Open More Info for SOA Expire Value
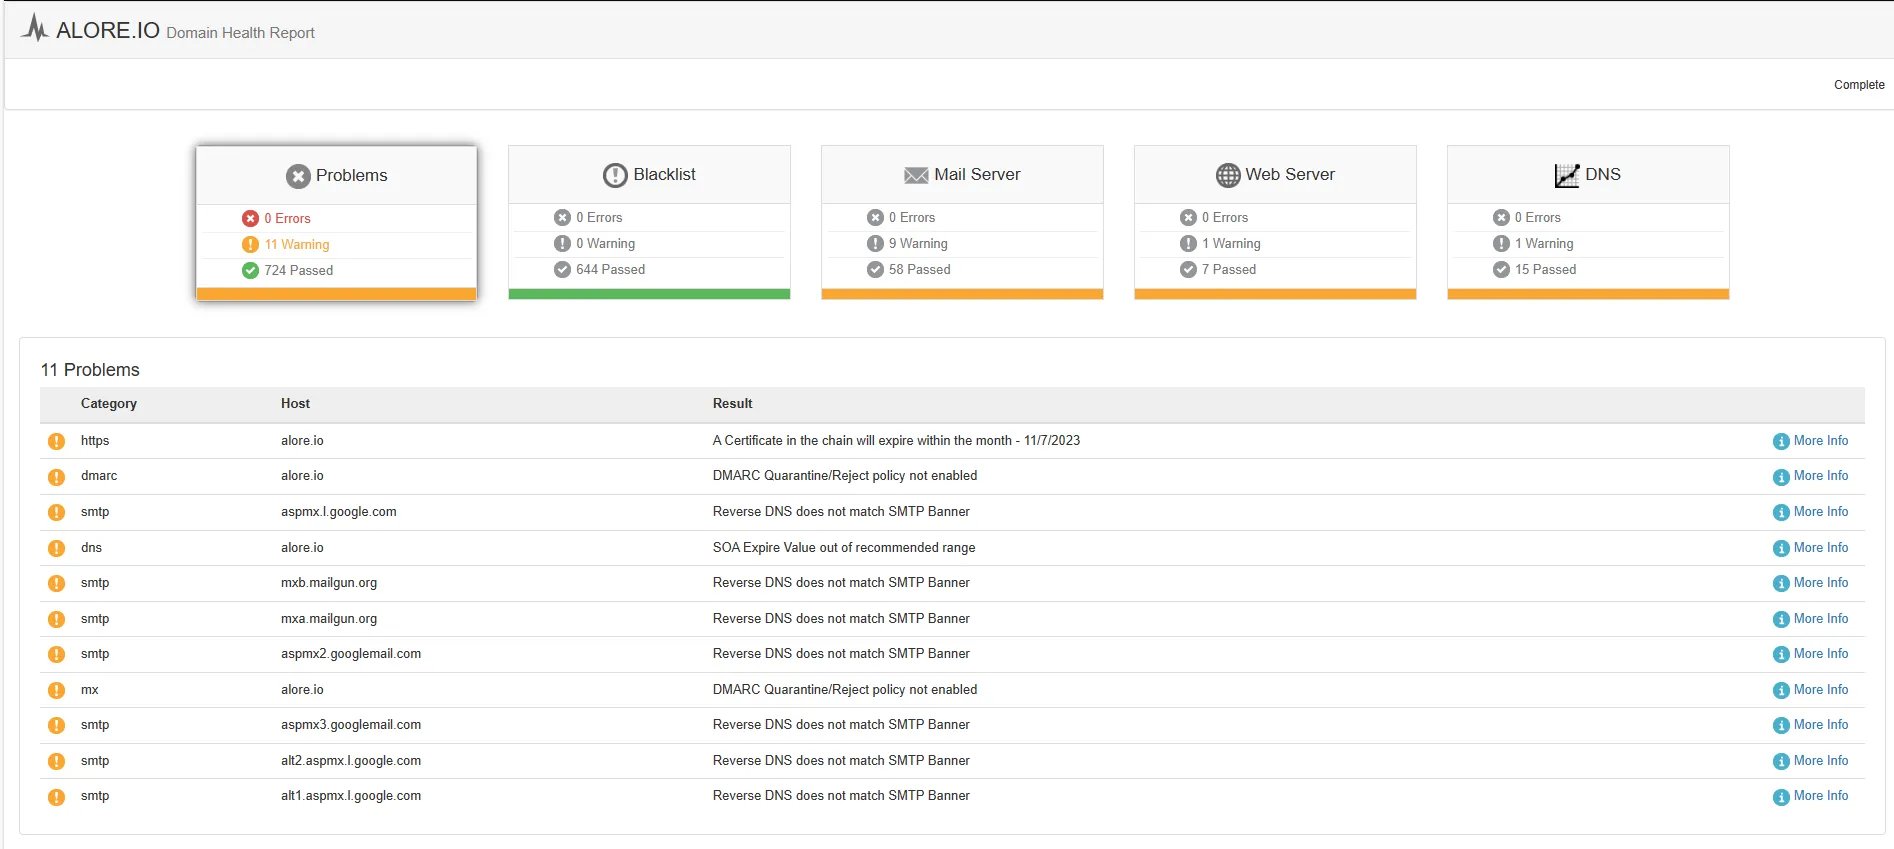Image resolution: width=1894 pixels, height=849 pixels. pos(1811,548)
